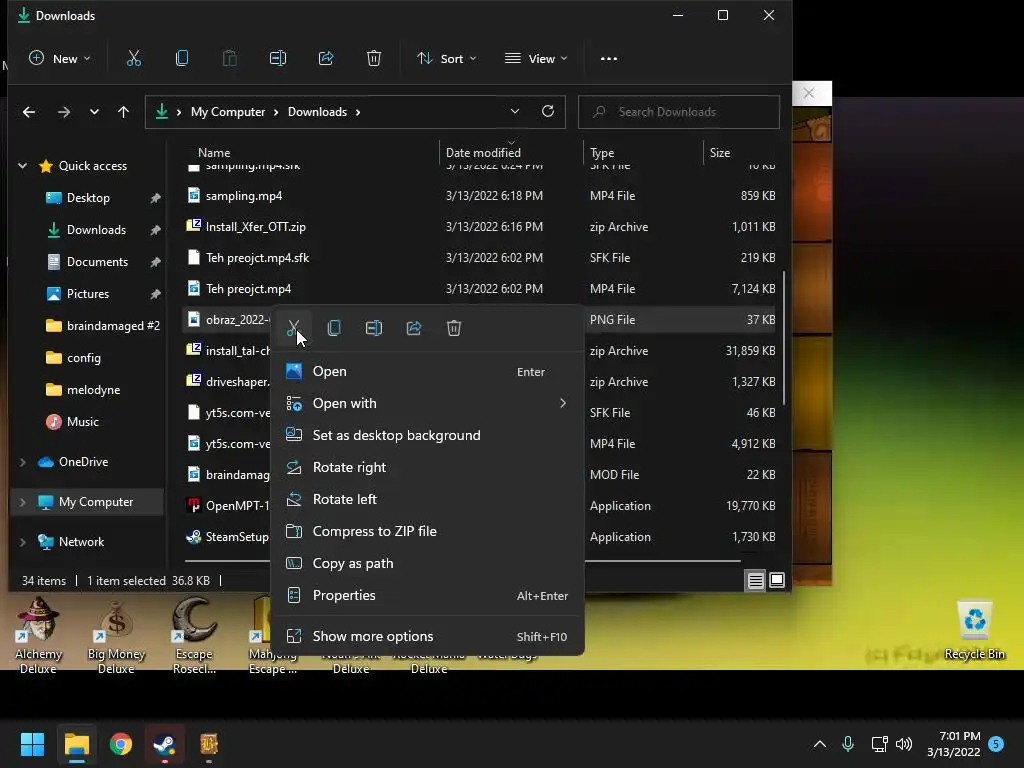Open Pictures in Quick access
The height and width of the screenshot is (768, 1024).
[x=88, y=294]
